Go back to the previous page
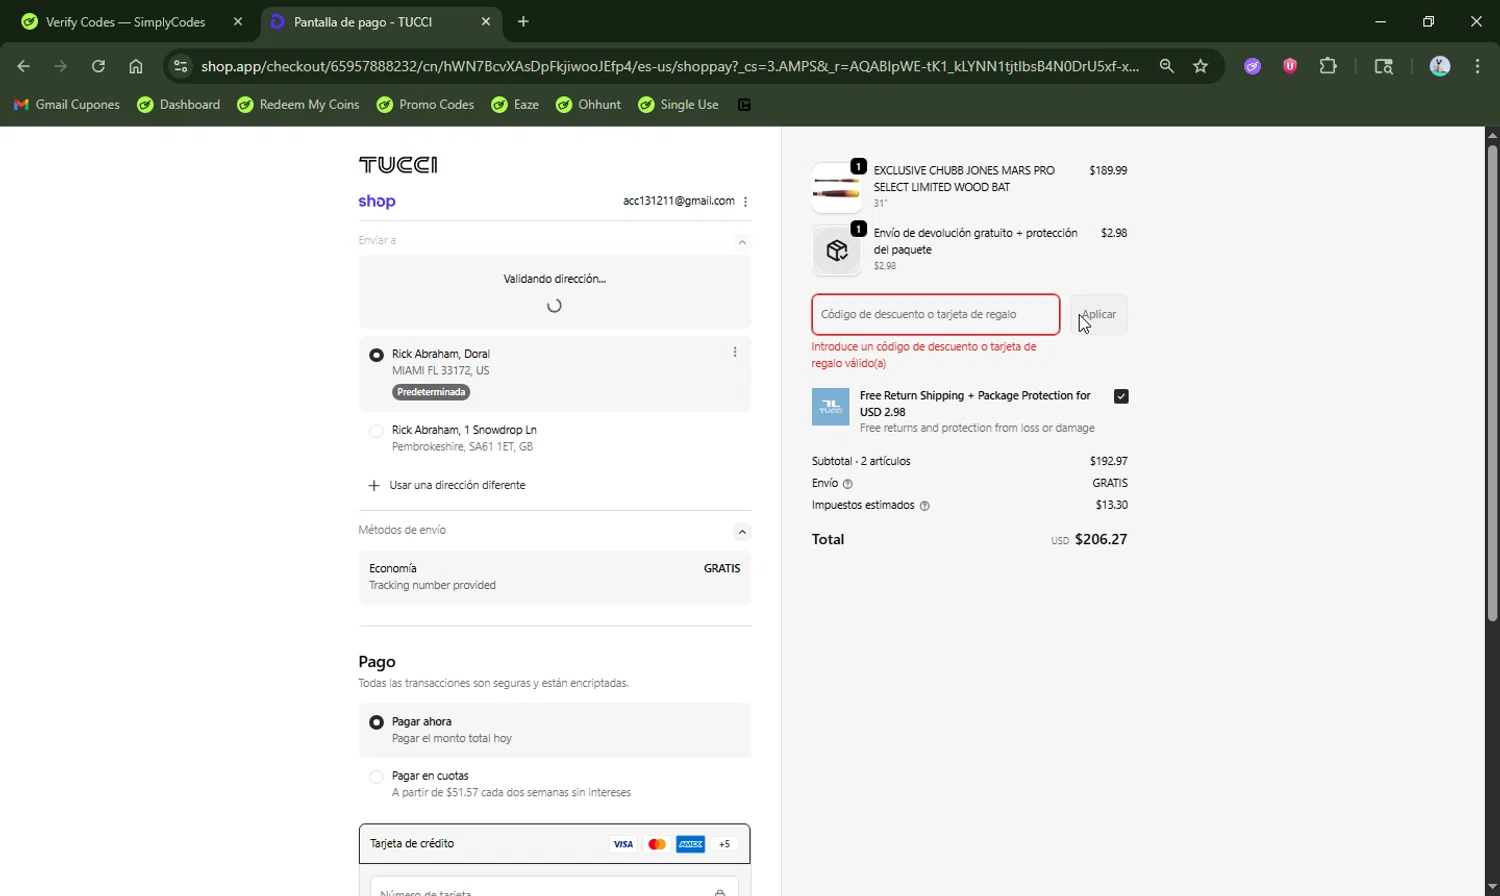 [24, 66]
